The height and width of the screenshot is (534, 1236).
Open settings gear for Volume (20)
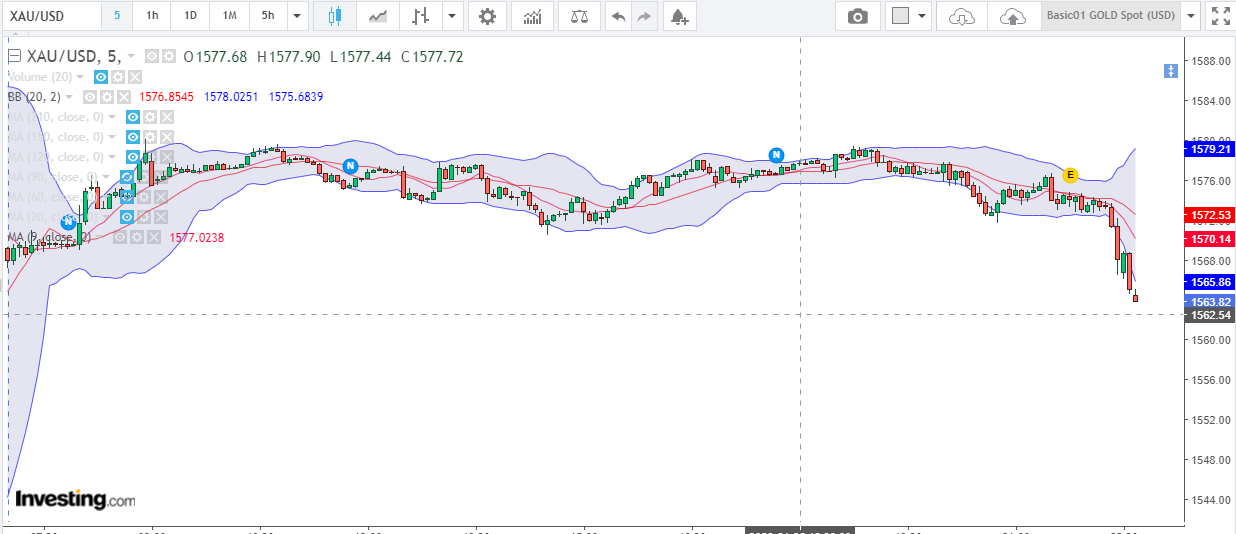(x=118, y=77)
